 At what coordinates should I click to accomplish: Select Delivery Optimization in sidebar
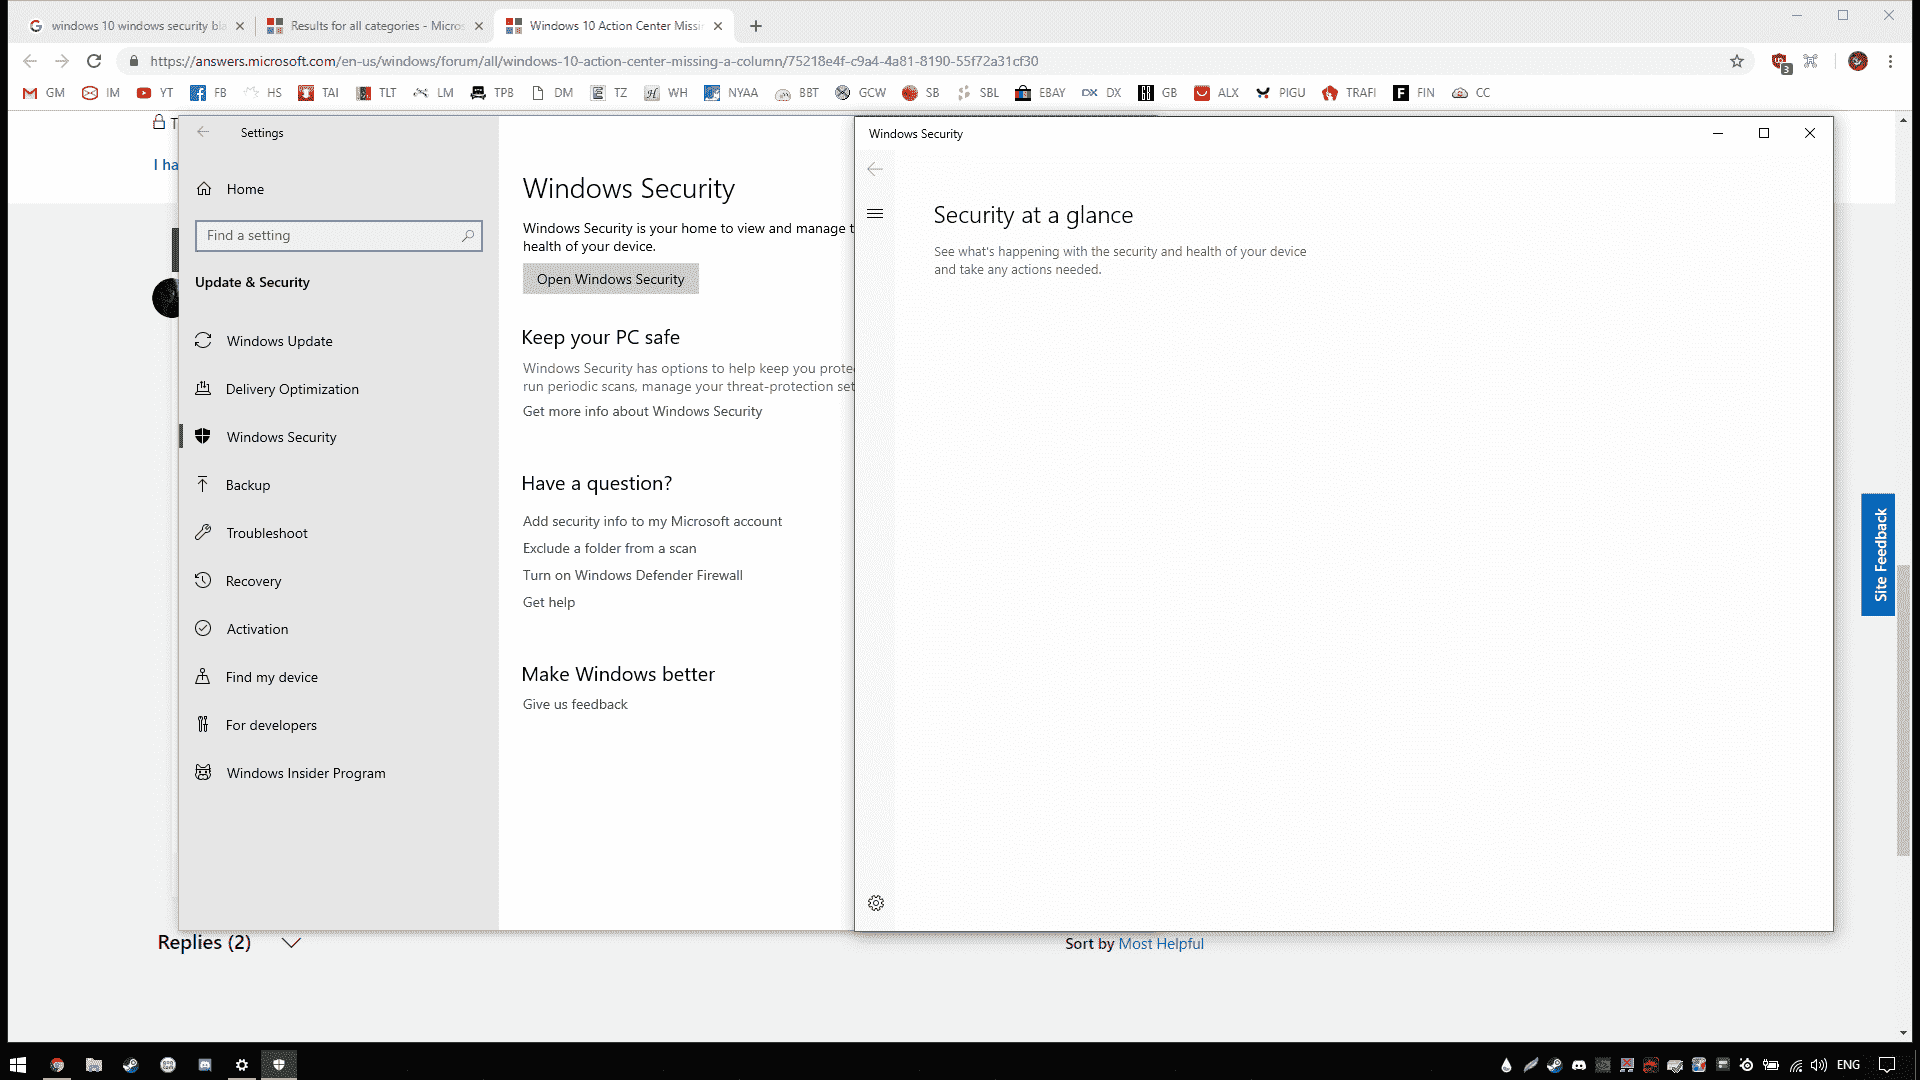point(338,389)
